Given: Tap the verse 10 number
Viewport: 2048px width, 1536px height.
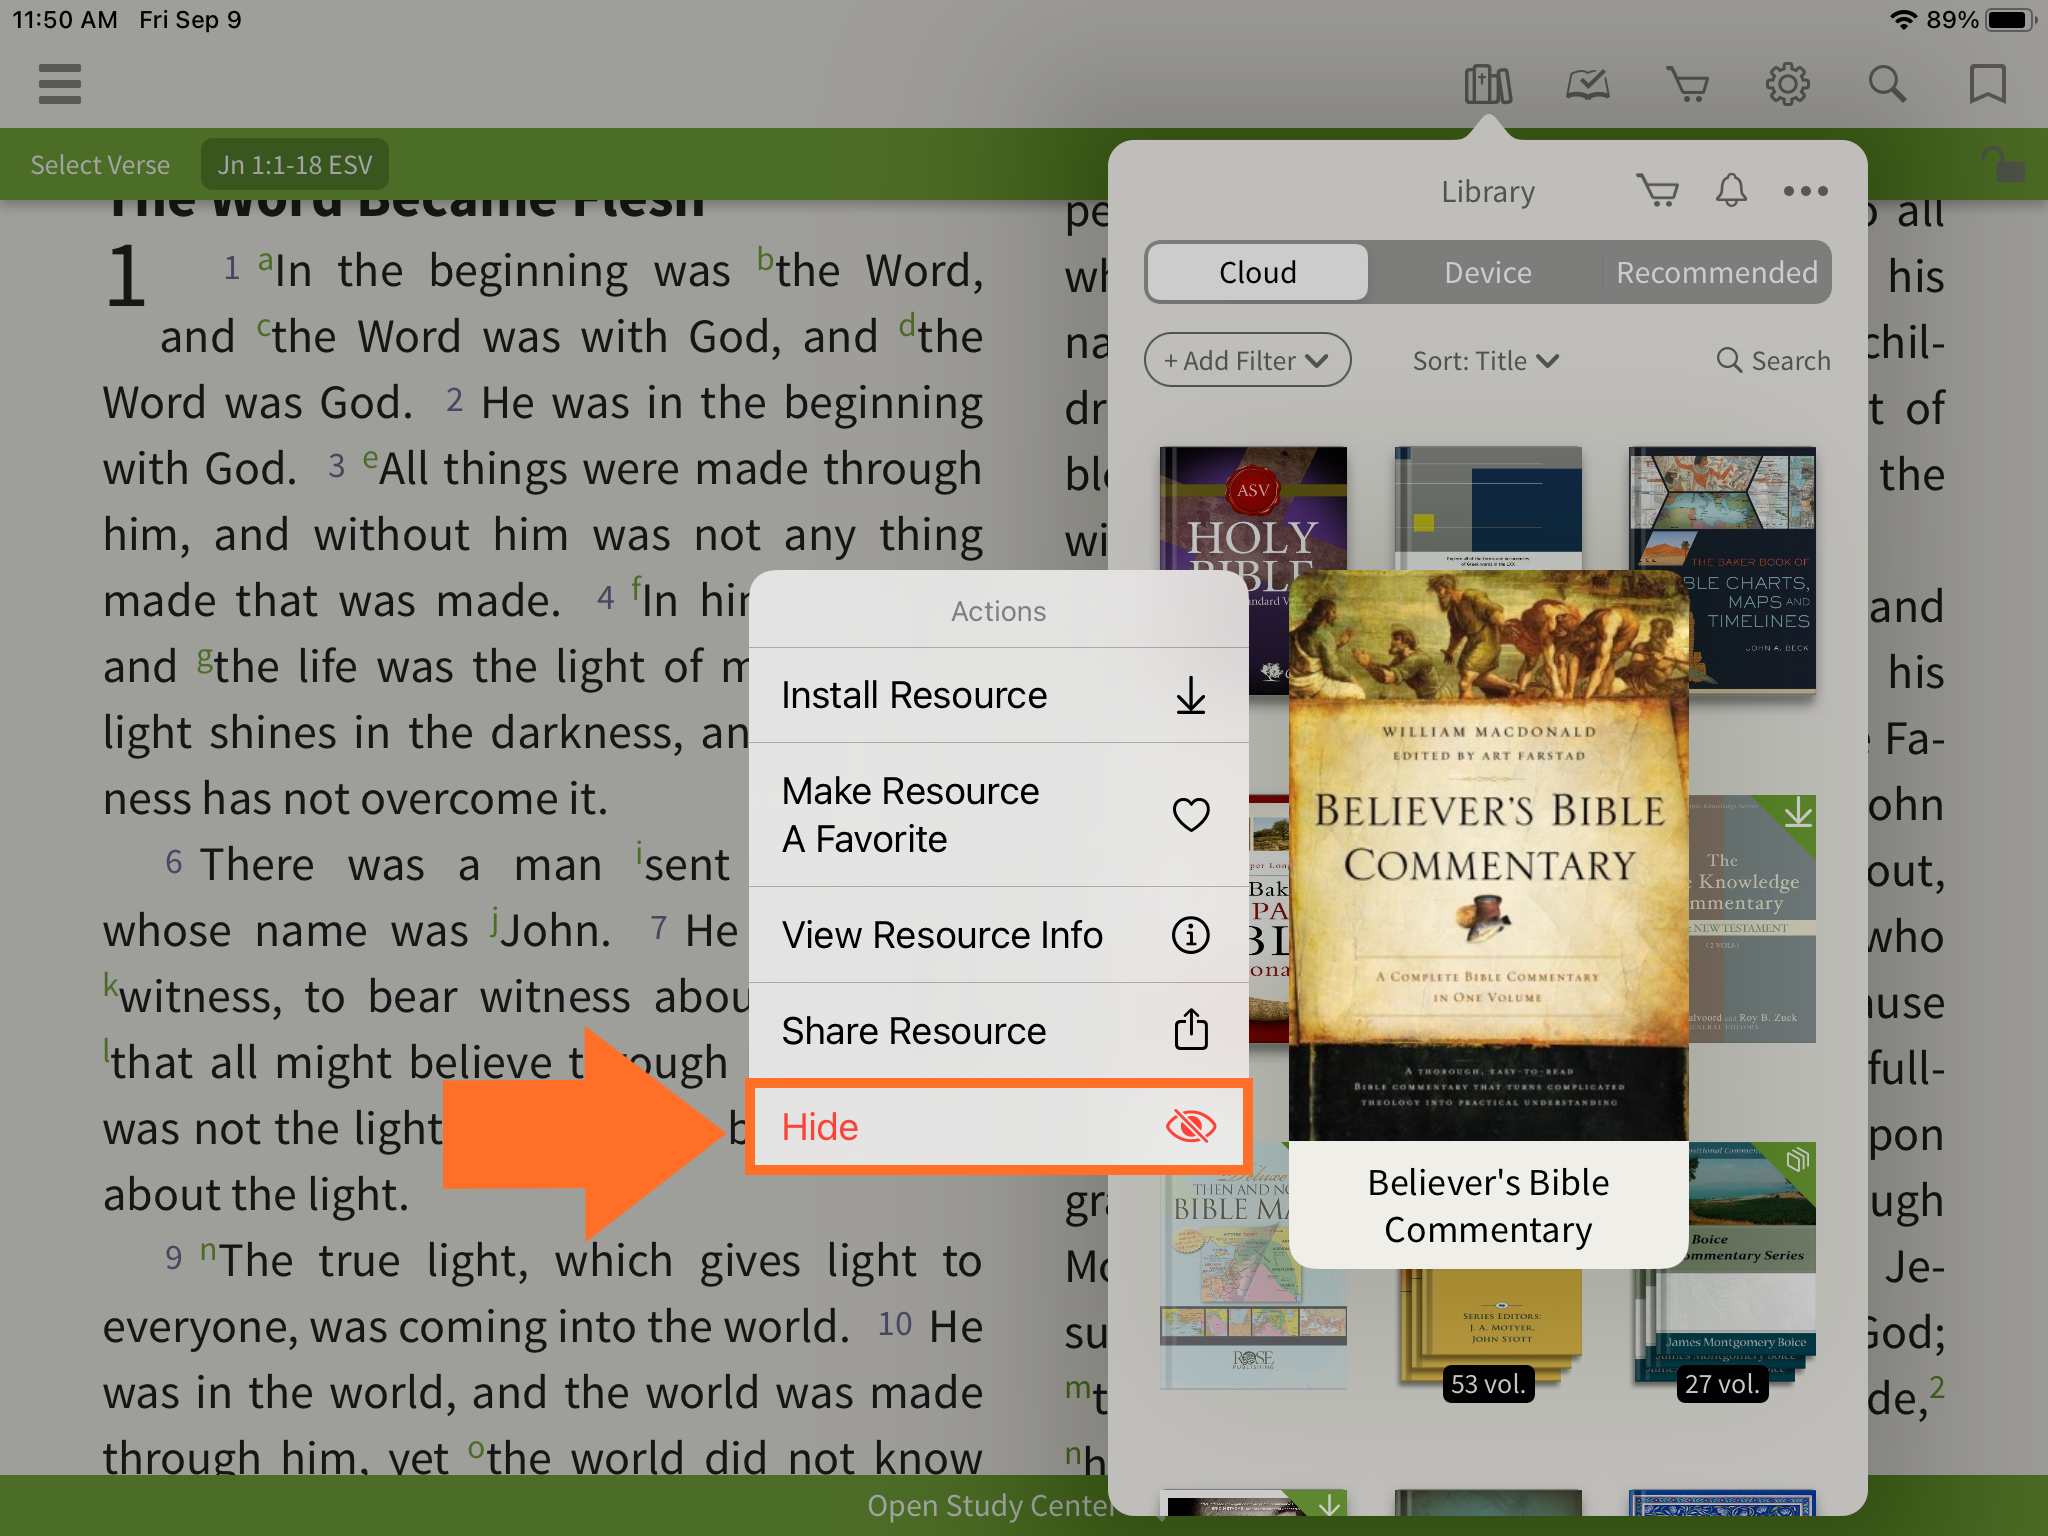Looking at the screenshot, I should coord(895,1324).
